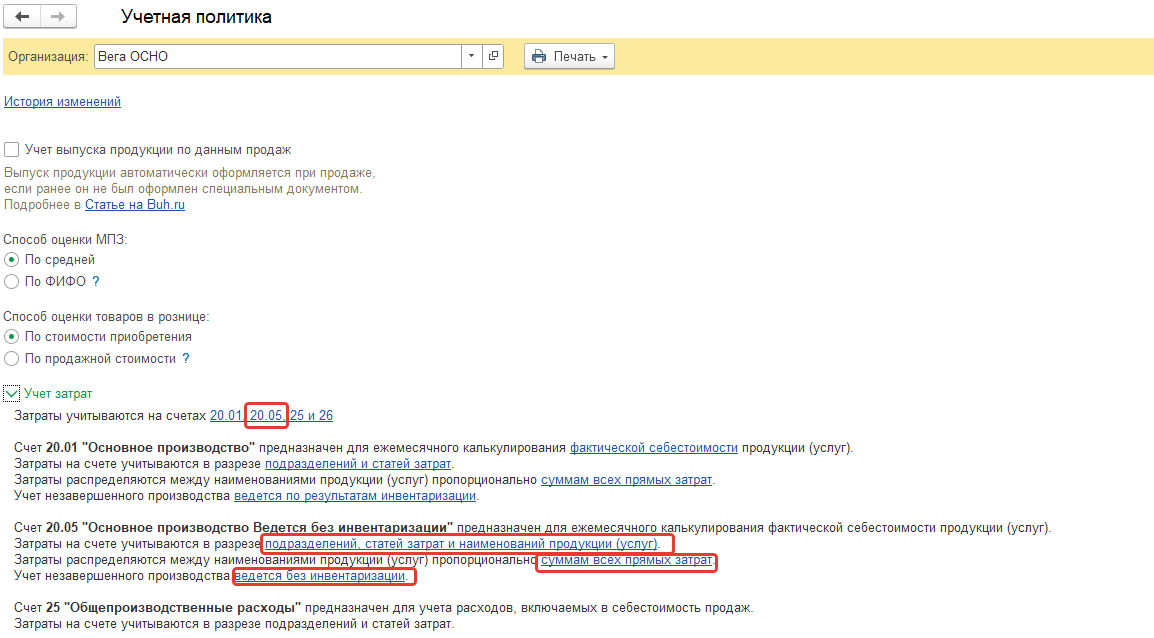Viewport: 1154px width, 638px height.
Task: Open the 'История изменений' link
Action: click(62, 102)
